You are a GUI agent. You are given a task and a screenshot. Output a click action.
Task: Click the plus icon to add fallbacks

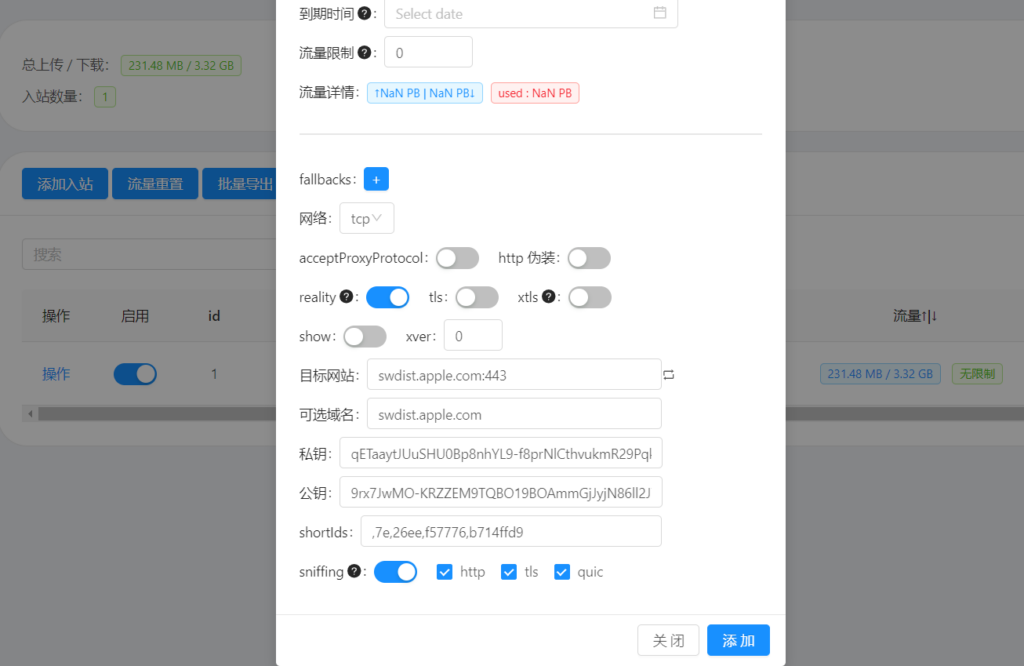pyautogui.click(x=376, y=179)
